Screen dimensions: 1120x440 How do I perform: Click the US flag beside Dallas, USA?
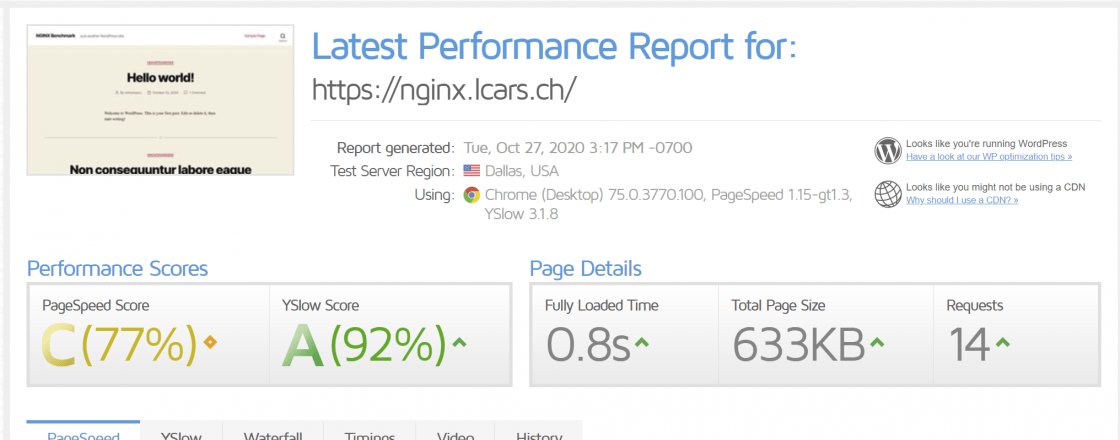472,171
